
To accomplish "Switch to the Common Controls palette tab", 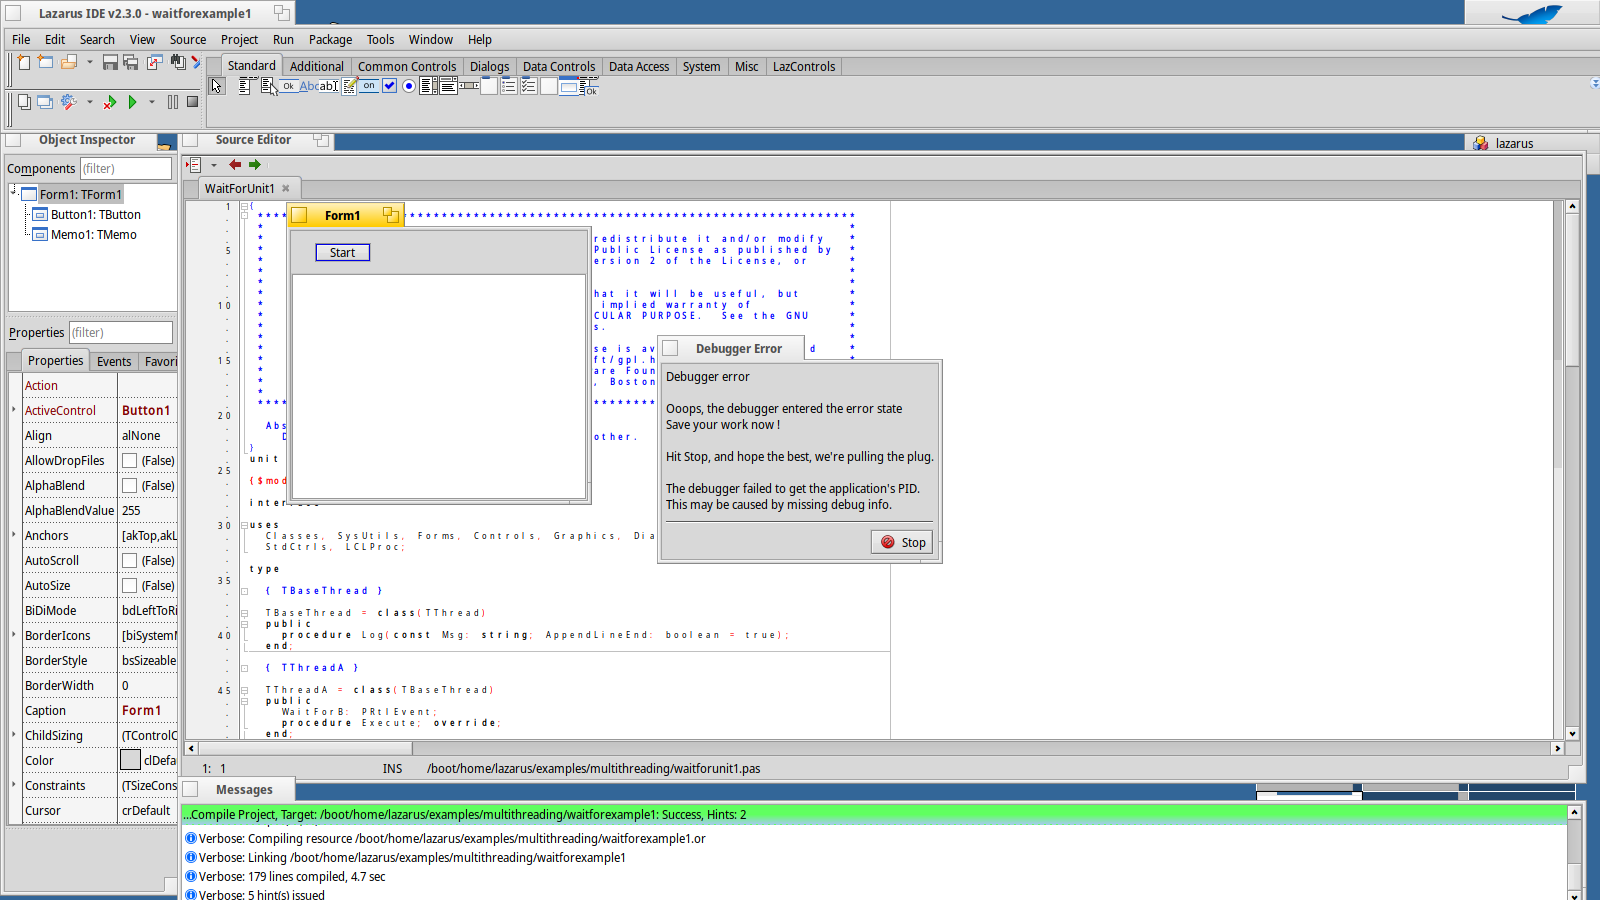I will (x=406, y=67).
